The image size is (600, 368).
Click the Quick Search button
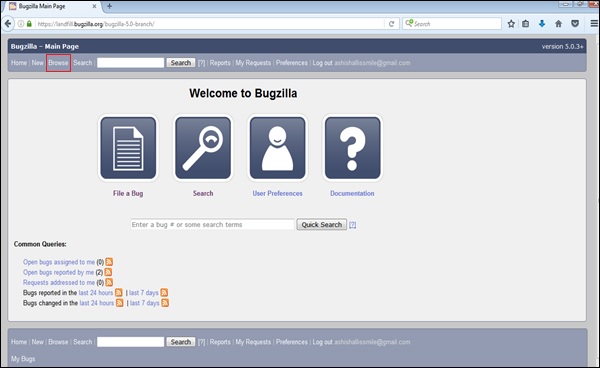click(x=321, y=225)
